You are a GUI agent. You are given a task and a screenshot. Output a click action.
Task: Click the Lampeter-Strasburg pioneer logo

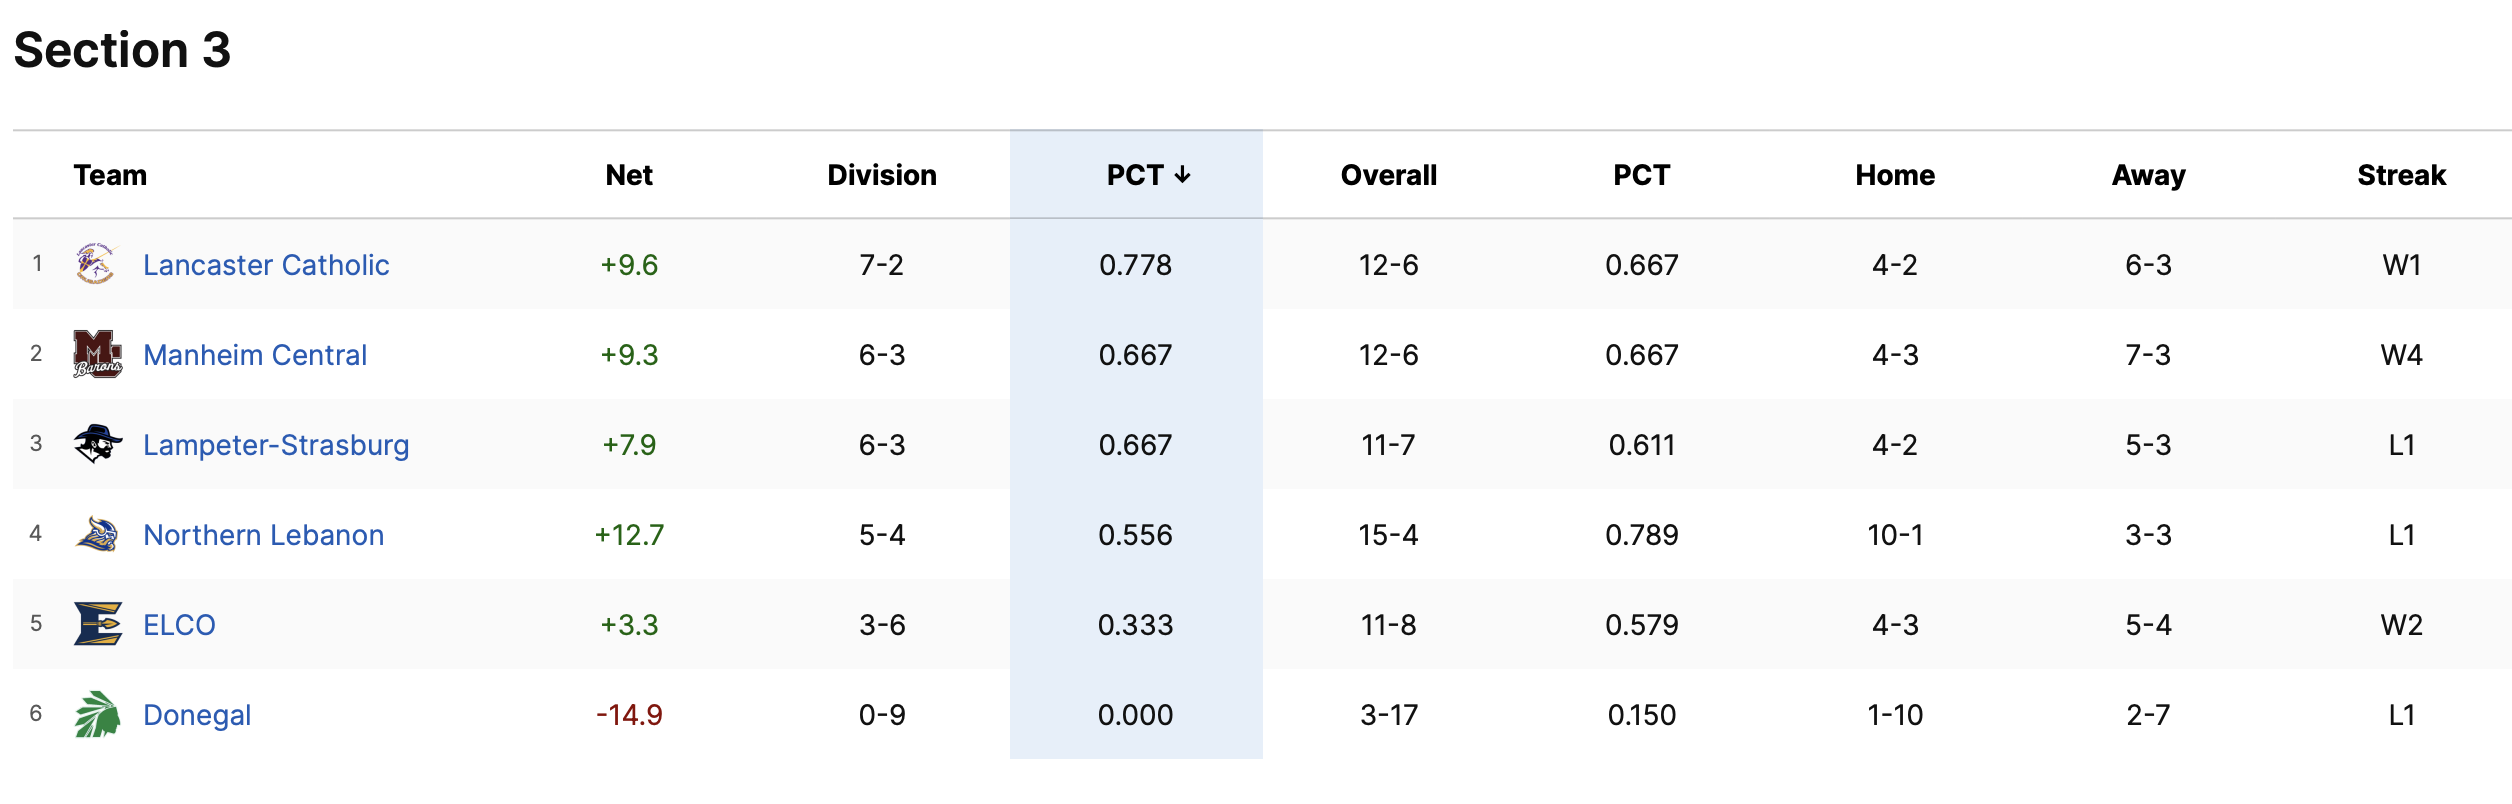97,444
